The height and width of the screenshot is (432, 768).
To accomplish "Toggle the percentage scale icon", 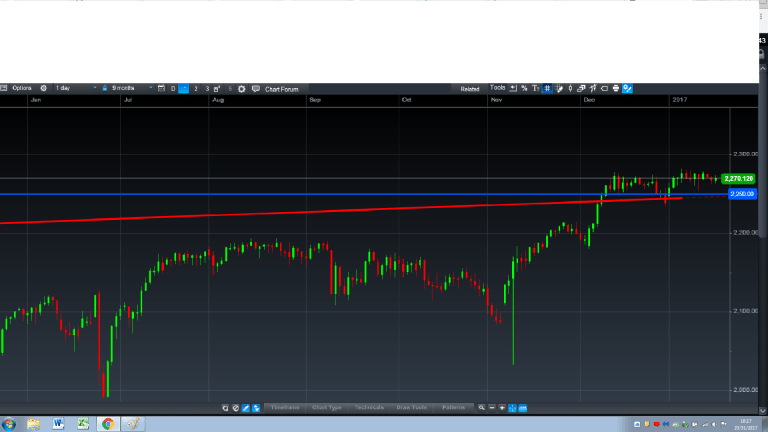I will coord(524,88).
